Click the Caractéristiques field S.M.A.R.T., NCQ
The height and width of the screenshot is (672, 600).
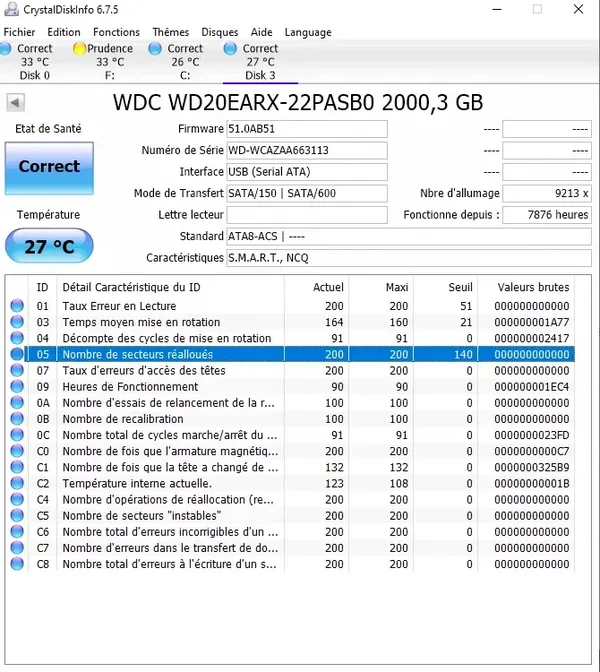pyautogui.click(x=409, y=258)
